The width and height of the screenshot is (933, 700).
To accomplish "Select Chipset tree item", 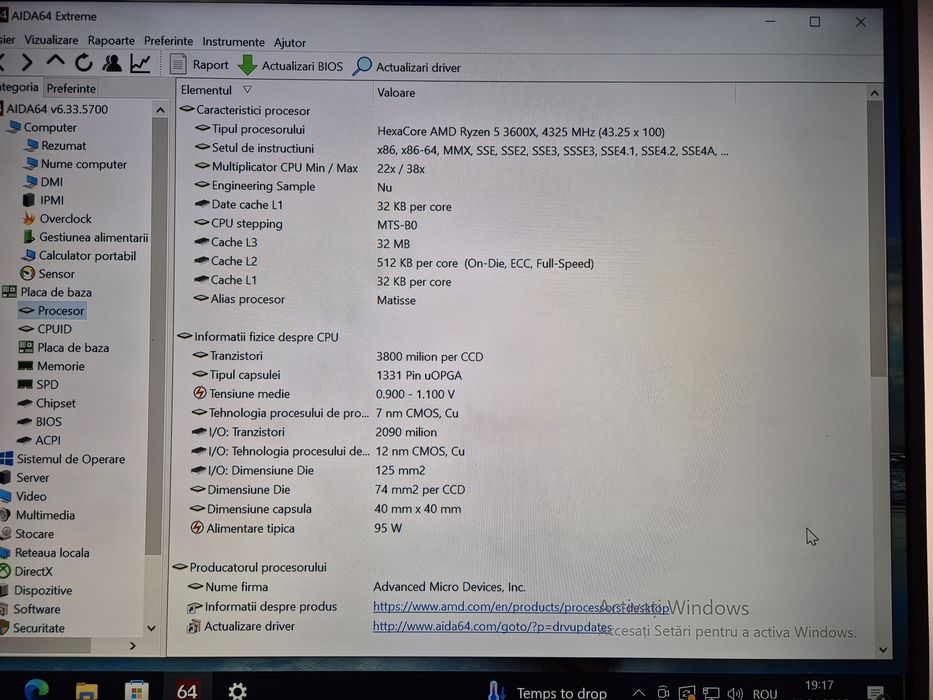I will coord(47,403).
